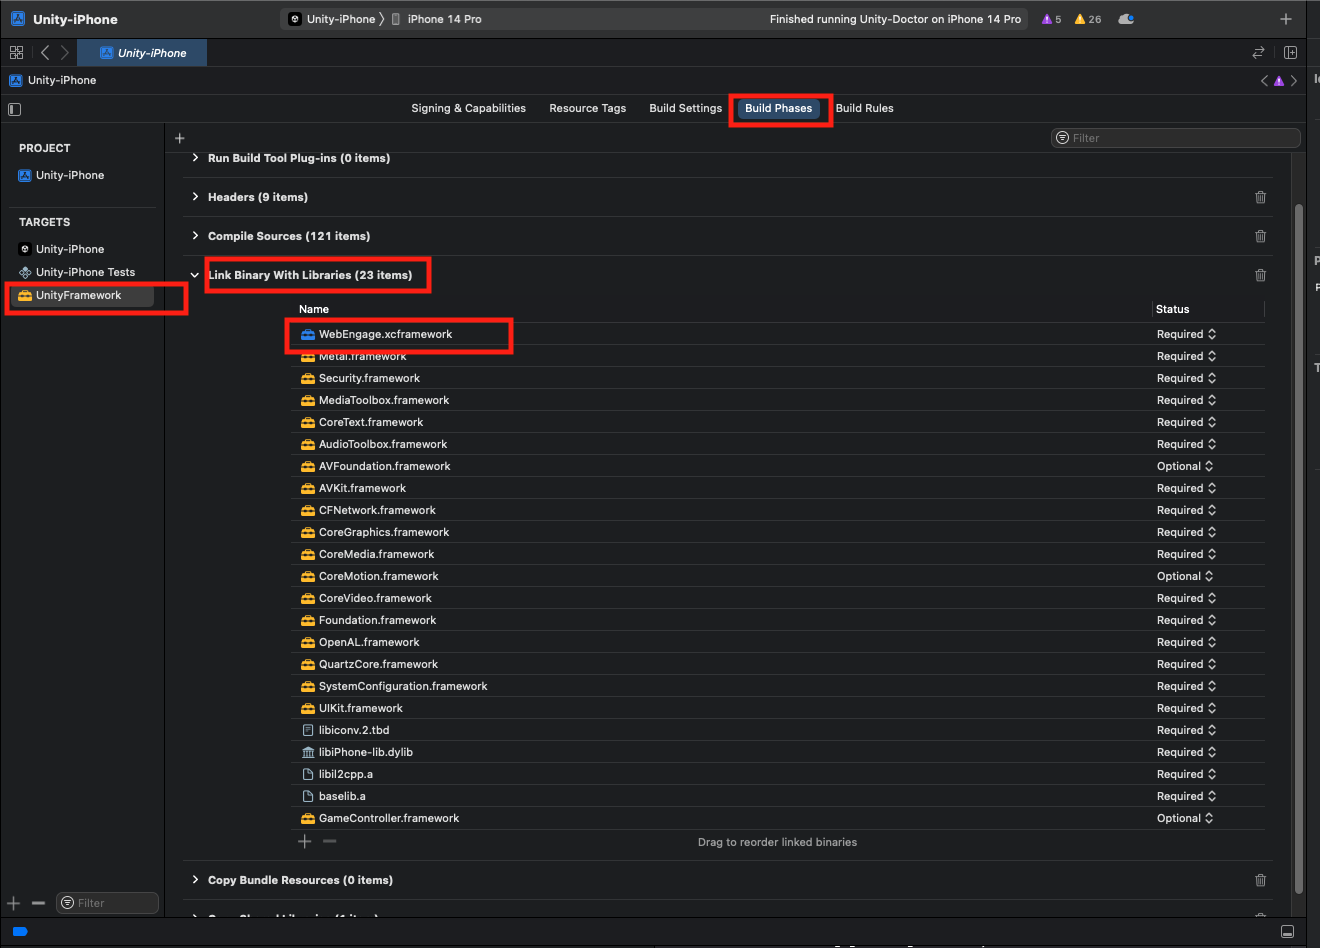Image resolution: width=1320 pixels, height=948 pixels.
Task: Click the build phases Filter field
Action: pos(1180,138)
